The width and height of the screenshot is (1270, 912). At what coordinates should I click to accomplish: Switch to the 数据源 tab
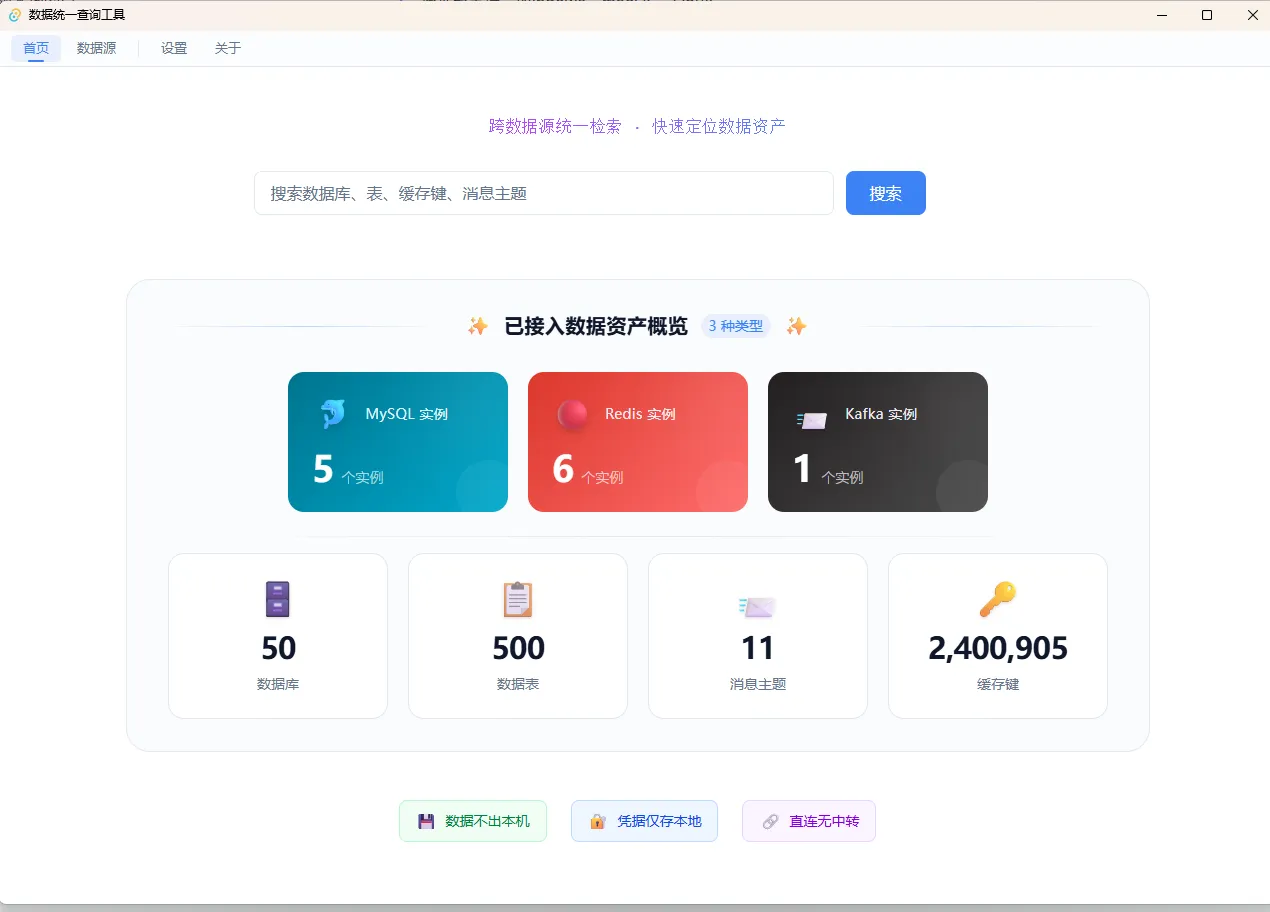coord(97,47)
